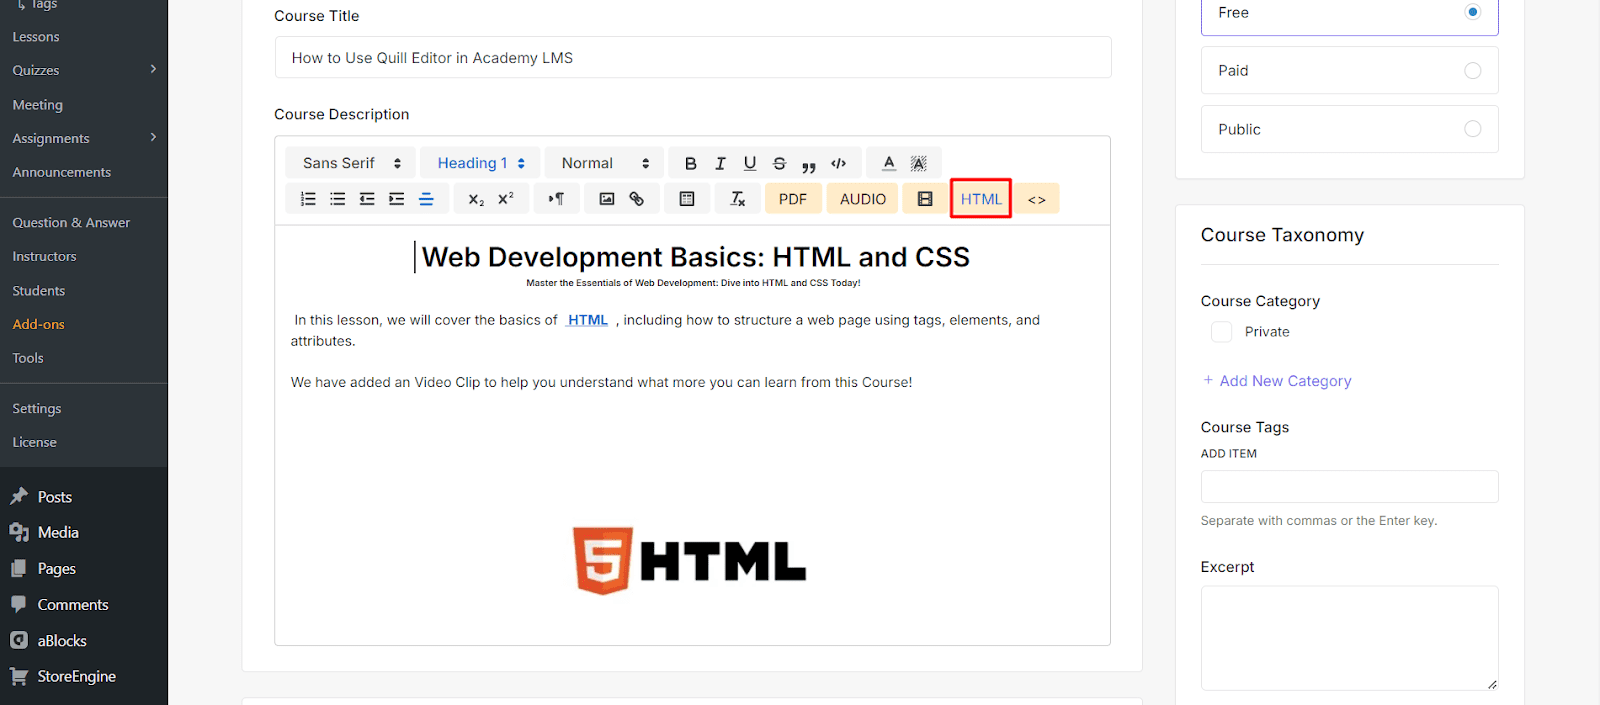
Task: Open Add-ons in sidebar
Action: click(x=38, y=324)
